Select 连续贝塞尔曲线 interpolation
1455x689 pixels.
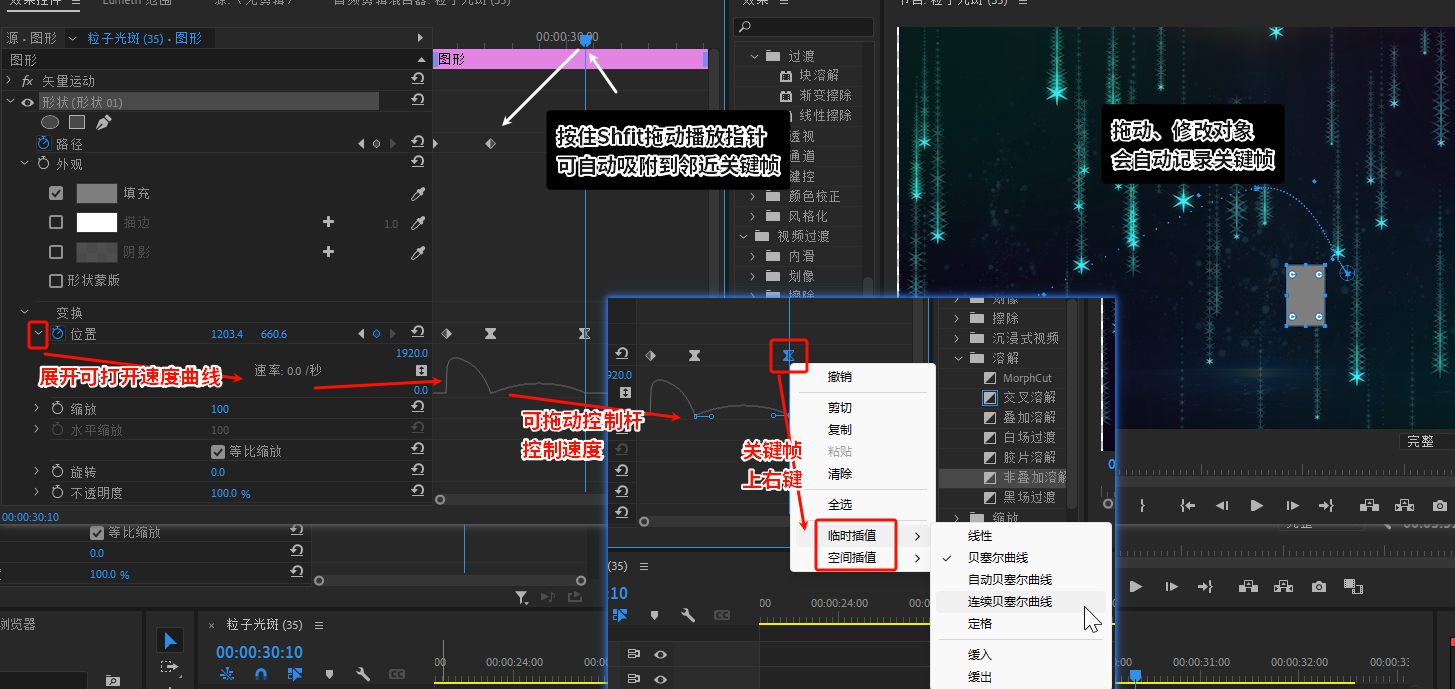click(1010, 602)
